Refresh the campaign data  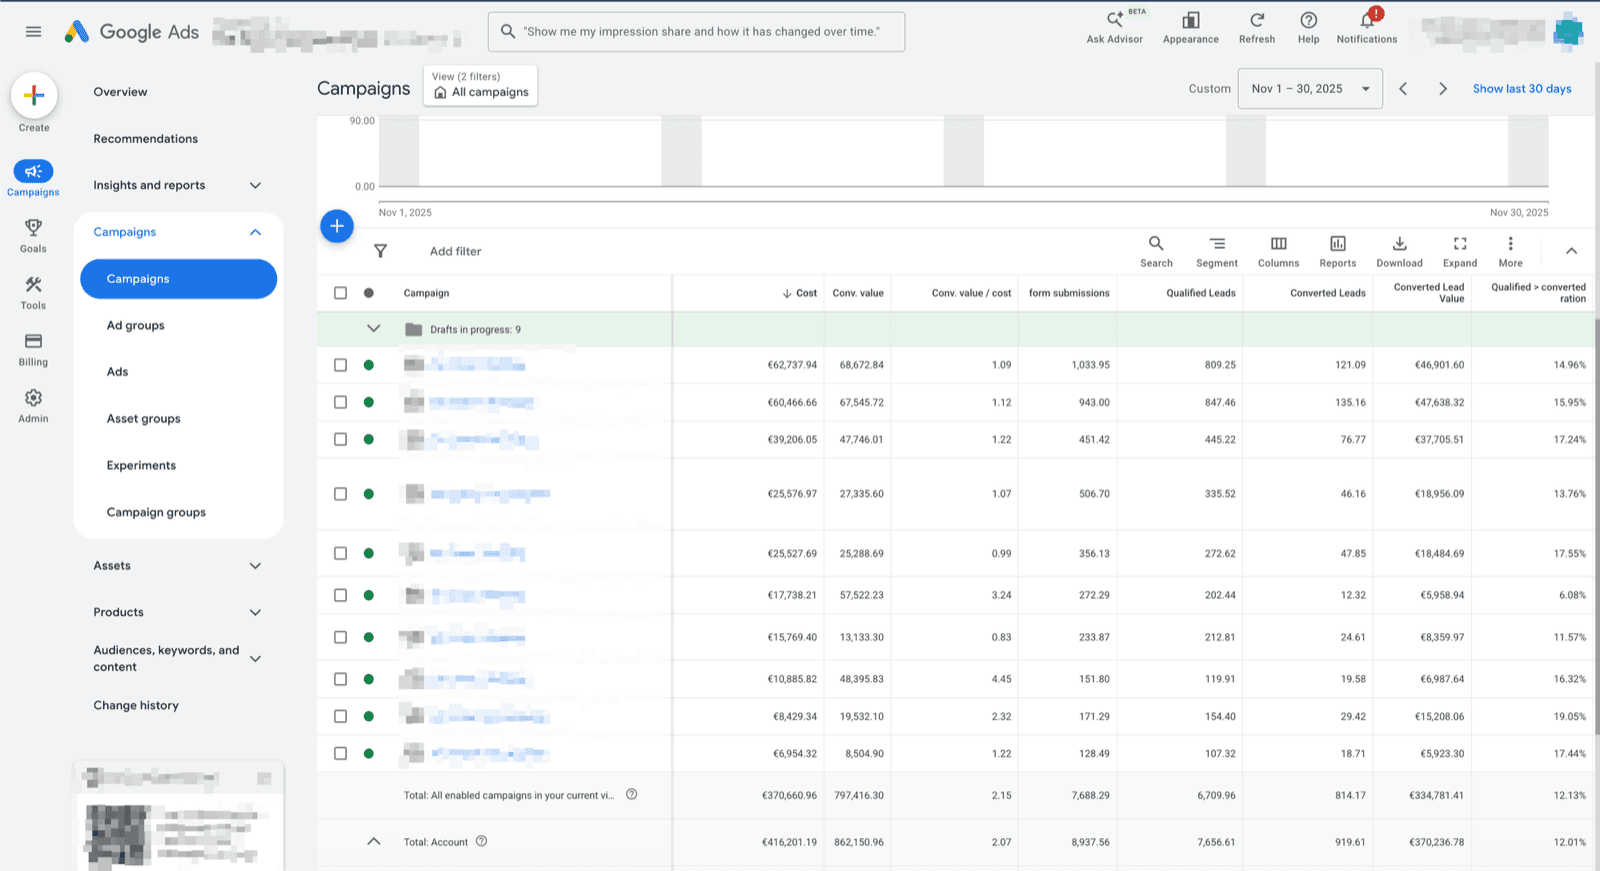[1257, 27]
